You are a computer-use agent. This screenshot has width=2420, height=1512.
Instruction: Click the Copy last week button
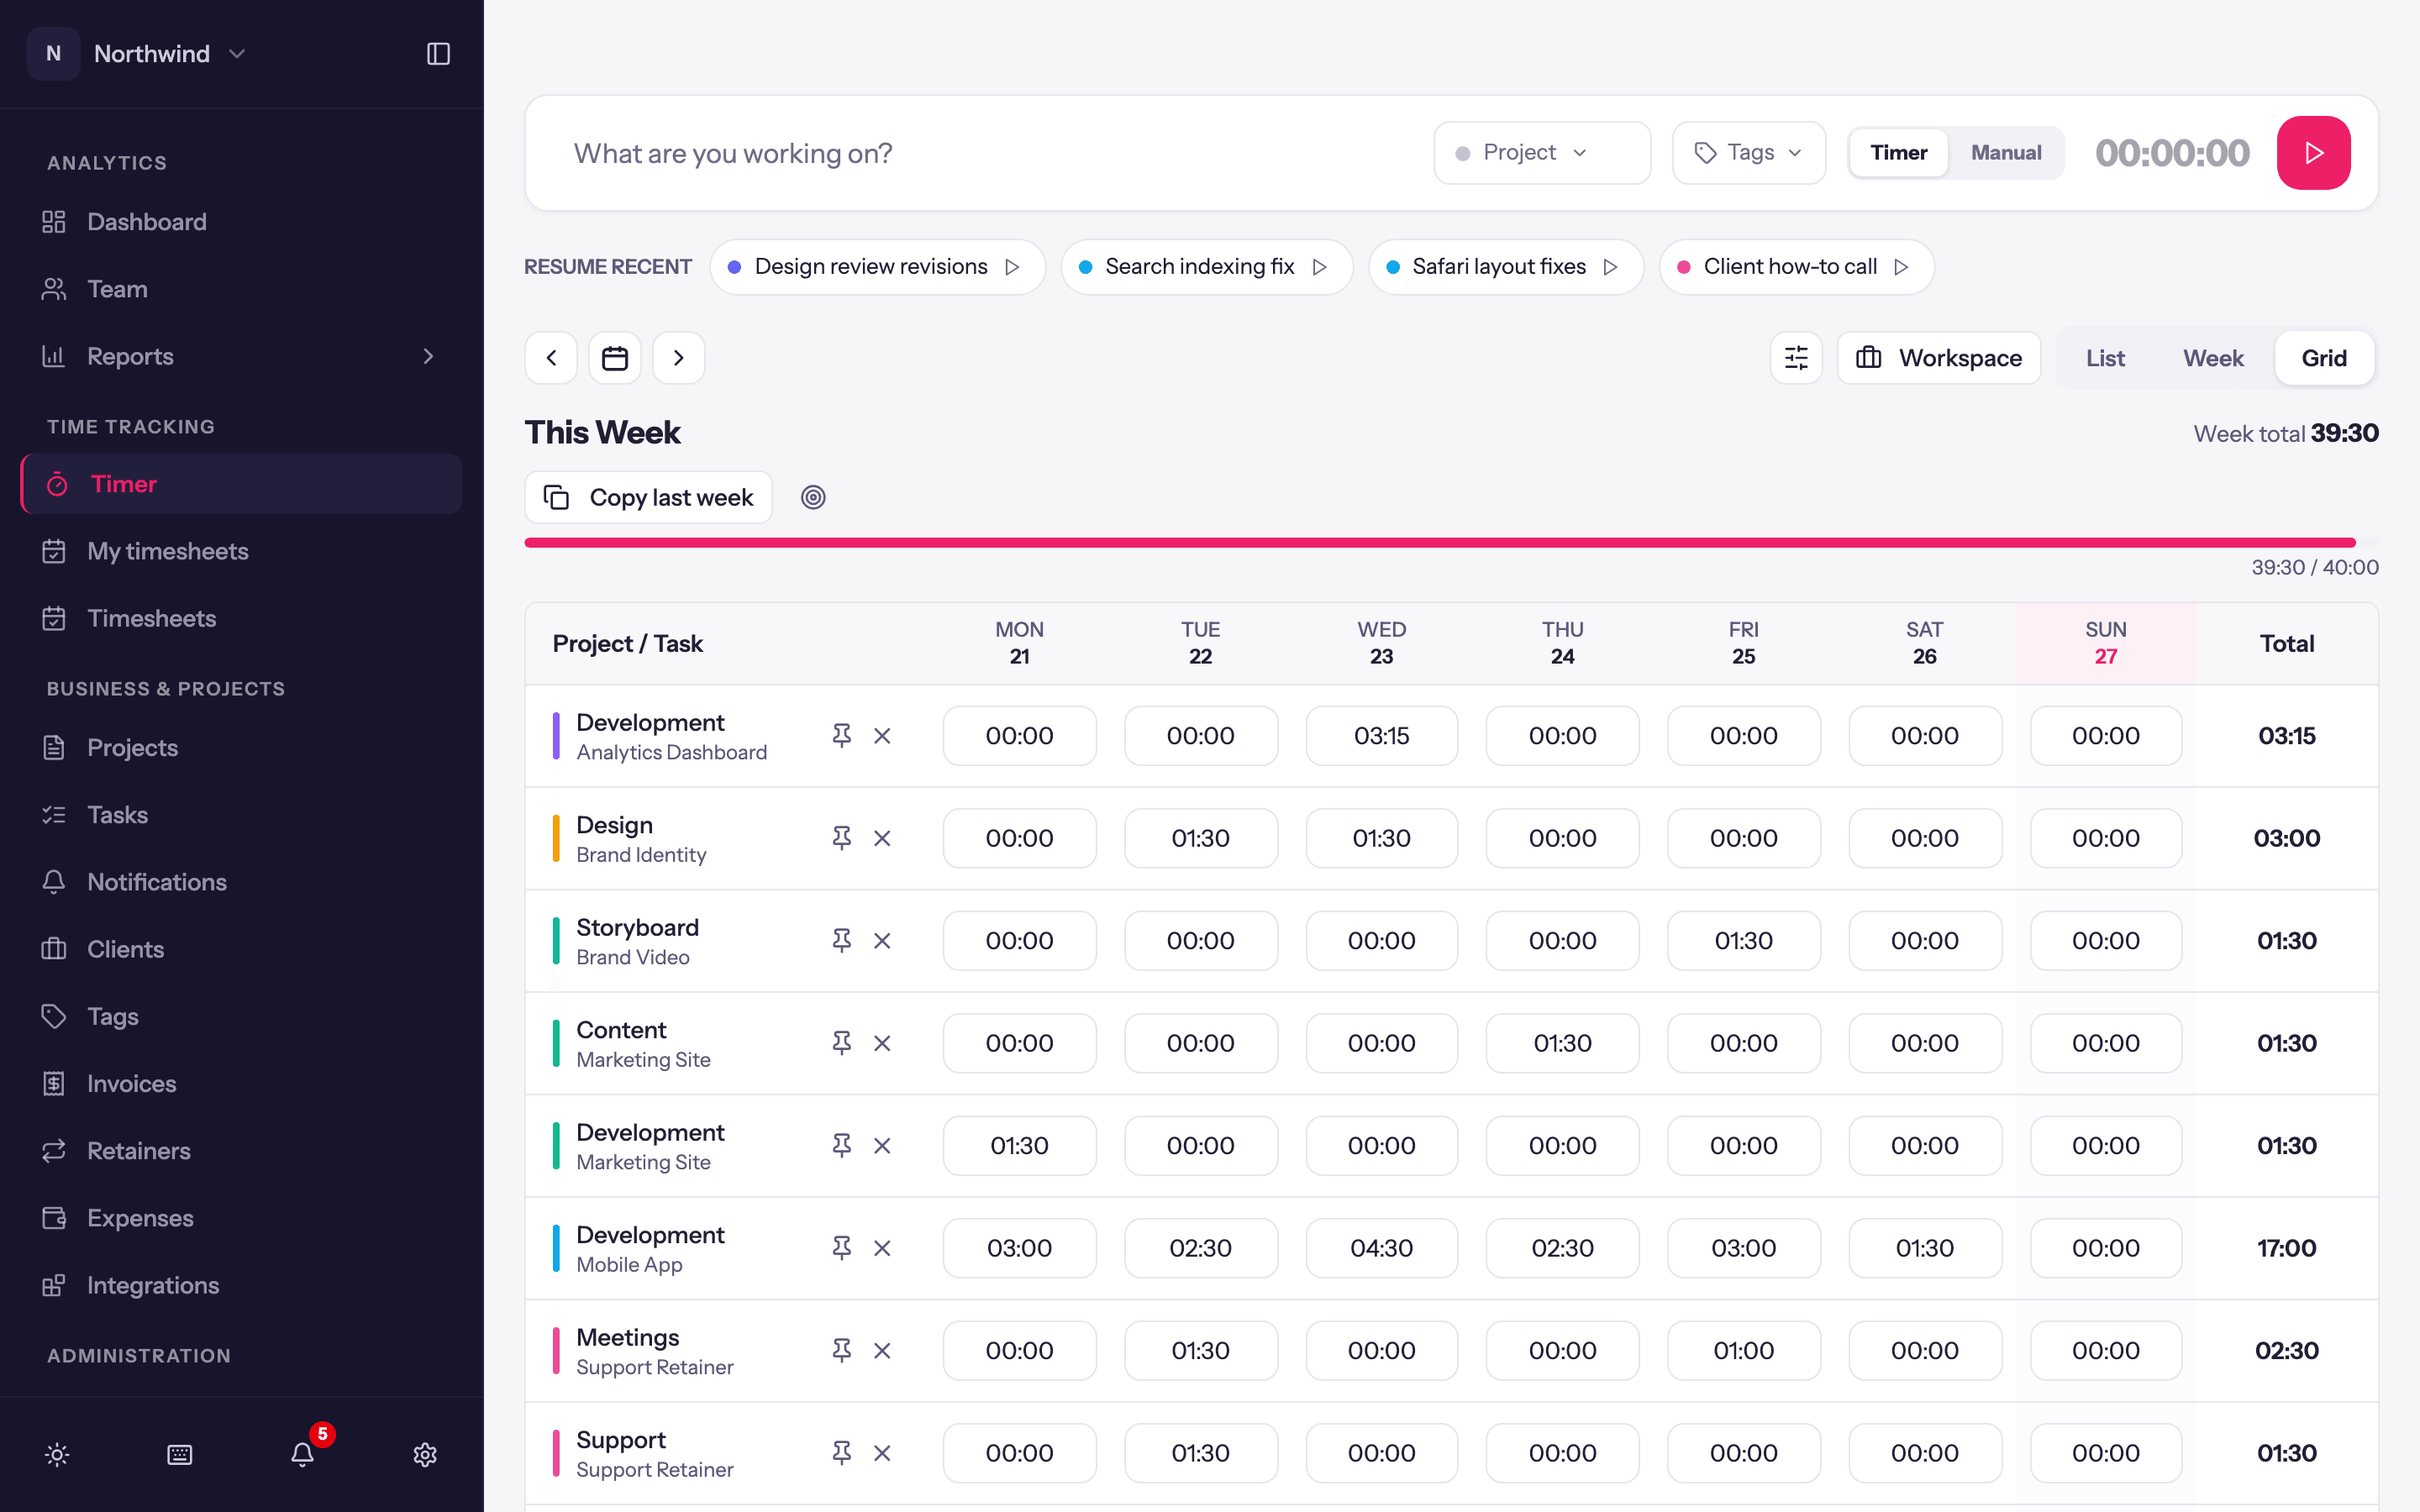pos(648,497)
